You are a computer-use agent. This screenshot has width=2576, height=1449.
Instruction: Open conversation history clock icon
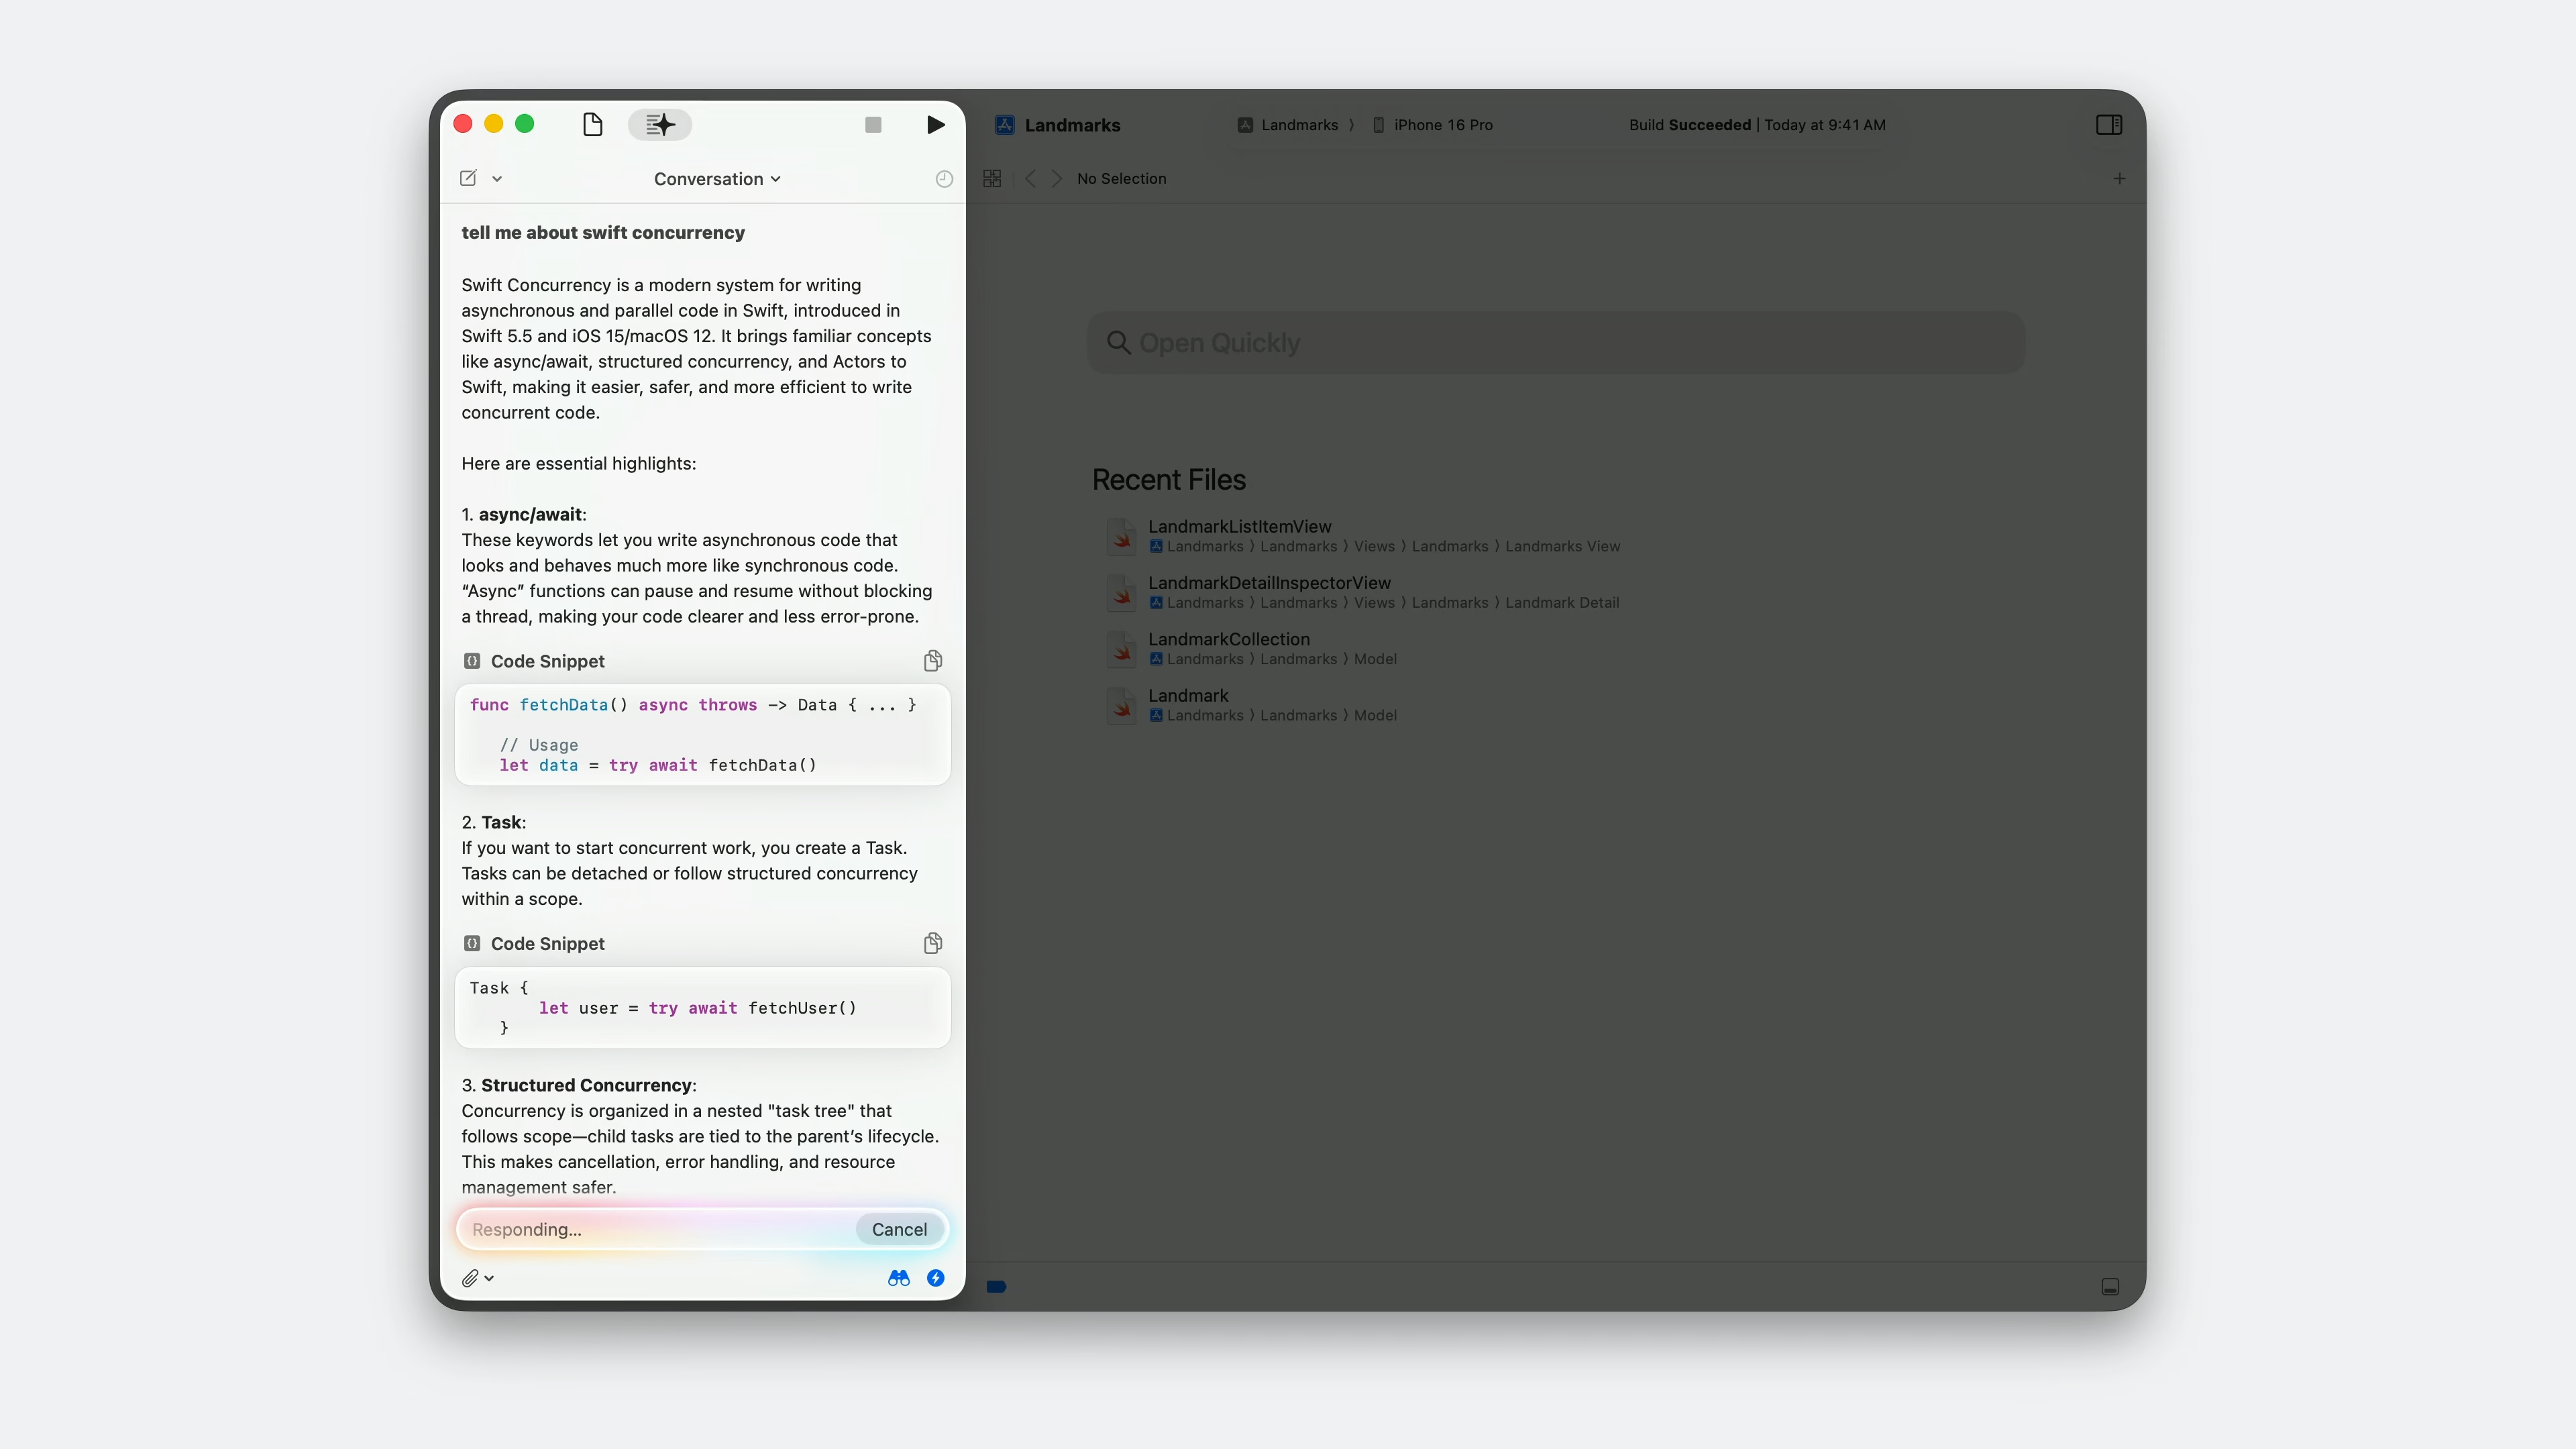[x=943, y=179]
